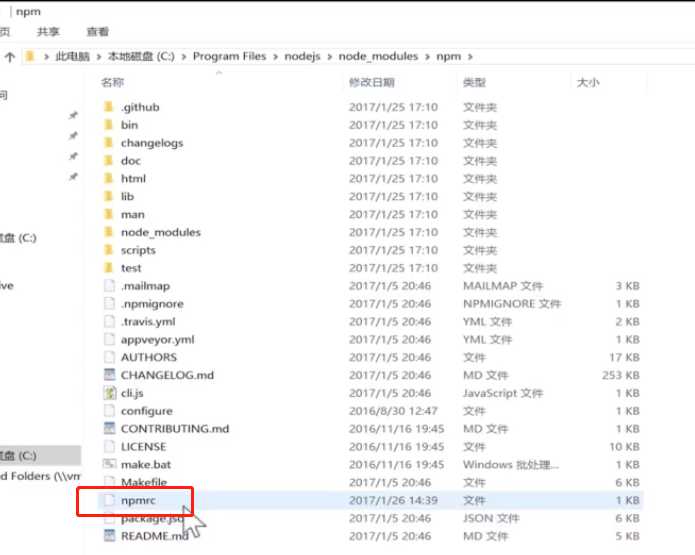Image resolution: width=695 pixels, height=555 pixels.
Task: Sort by 大小 column header
Action: point(588,82)
